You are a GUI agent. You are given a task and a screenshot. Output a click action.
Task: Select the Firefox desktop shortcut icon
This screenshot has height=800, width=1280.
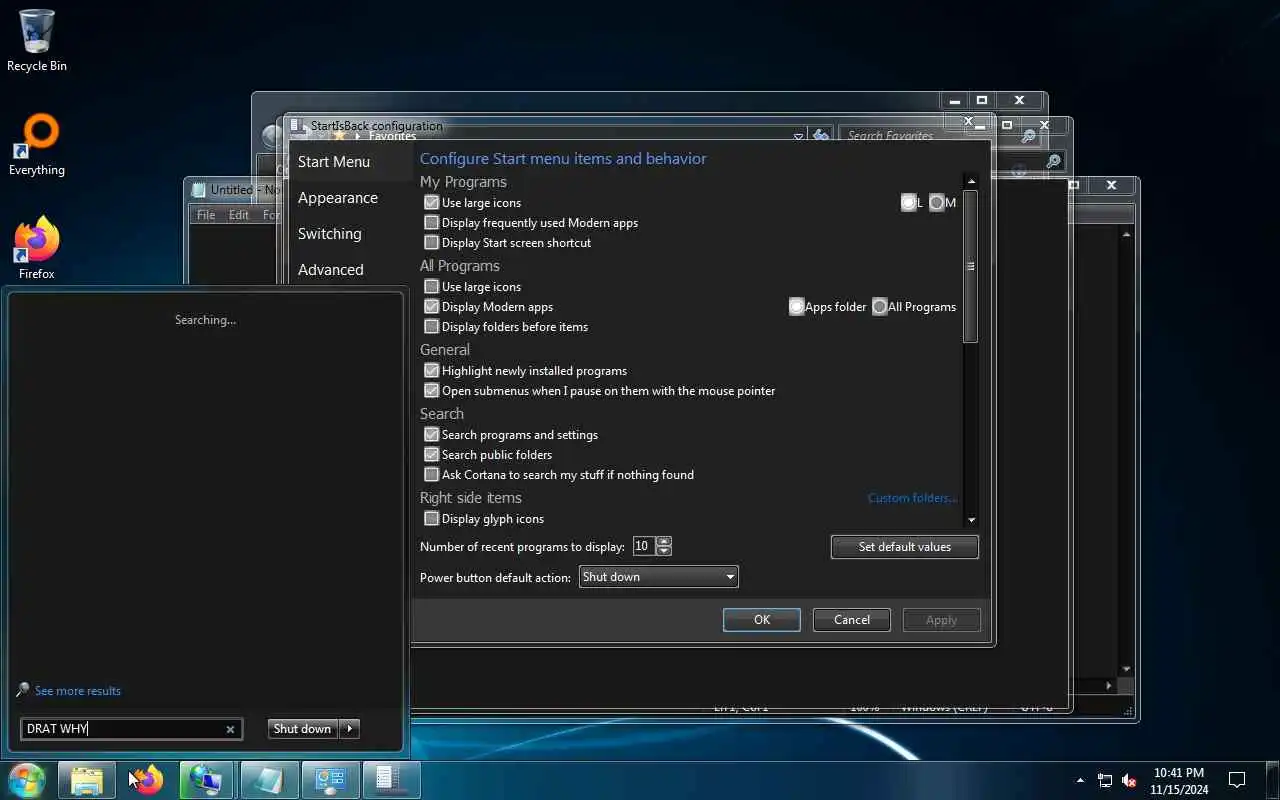(x=37, y=248)
